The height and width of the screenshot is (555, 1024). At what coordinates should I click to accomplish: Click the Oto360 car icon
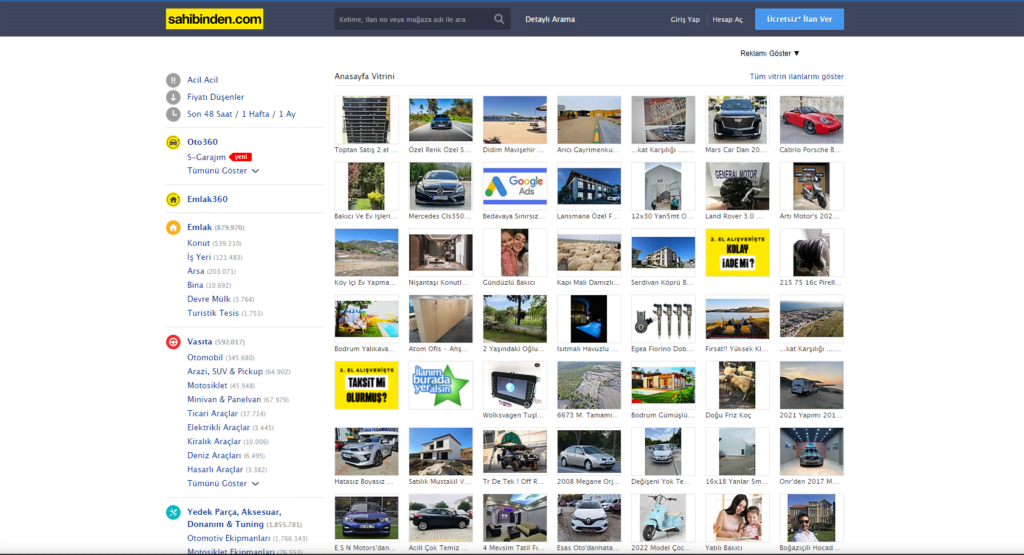tap(173, 142)
